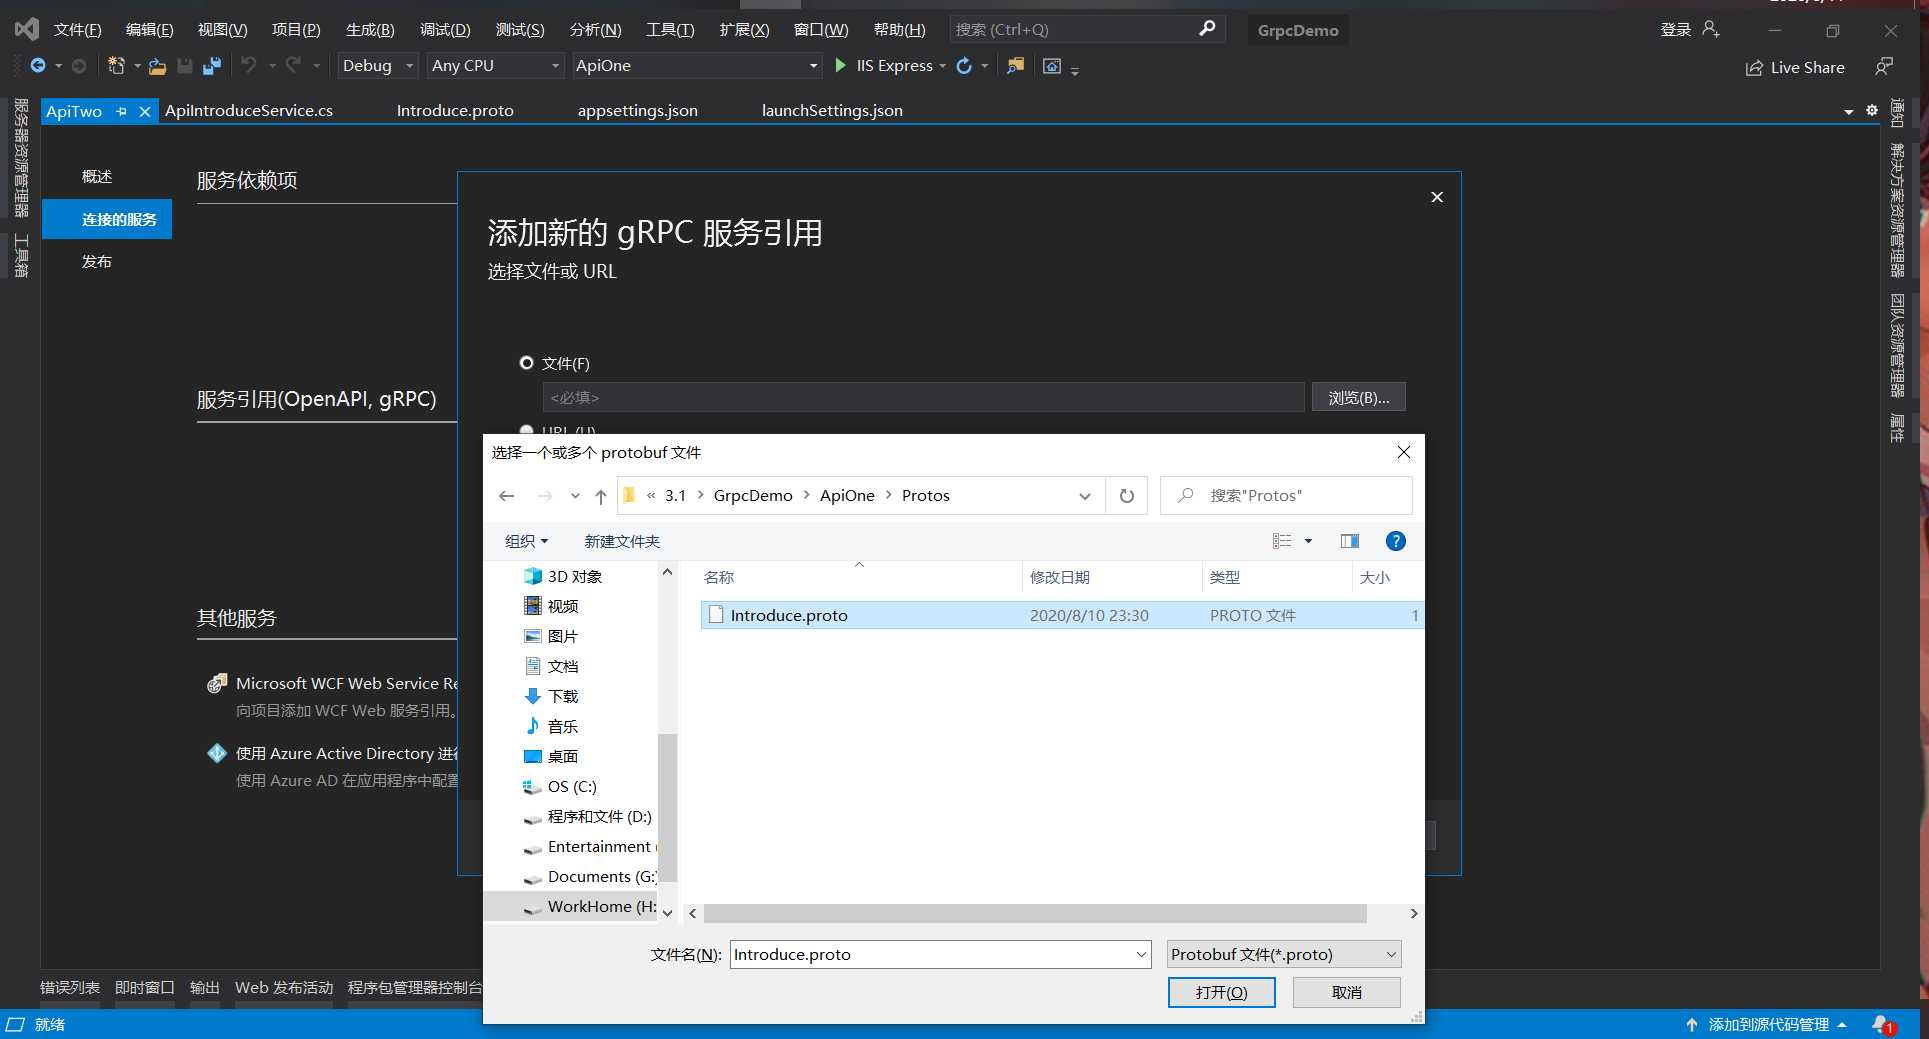The width and height of the screenshot is (1929, 1039).
Task: Click the new project toolbar icon
Action: click(116, 66)
